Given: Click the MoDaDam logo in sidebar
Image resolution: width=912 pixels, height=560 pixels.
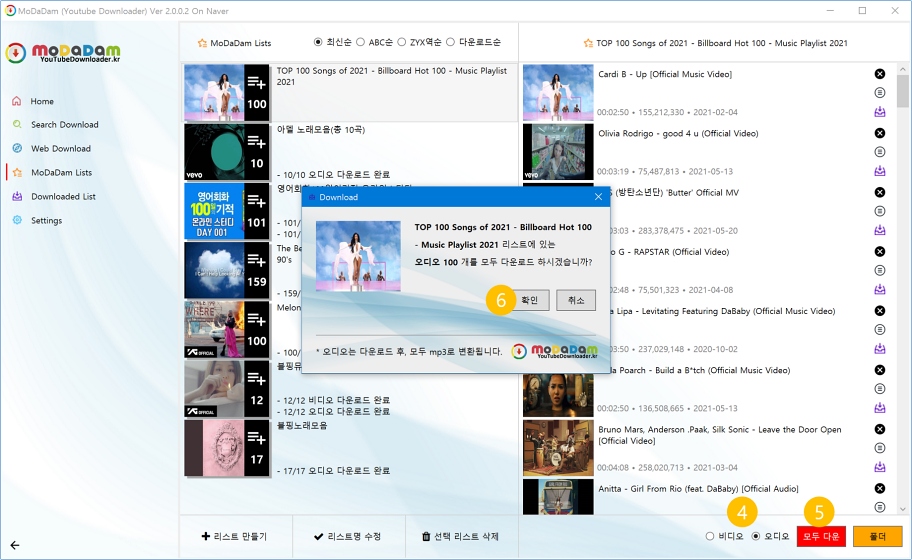Looking at the screenshot, I should point(63,53).
